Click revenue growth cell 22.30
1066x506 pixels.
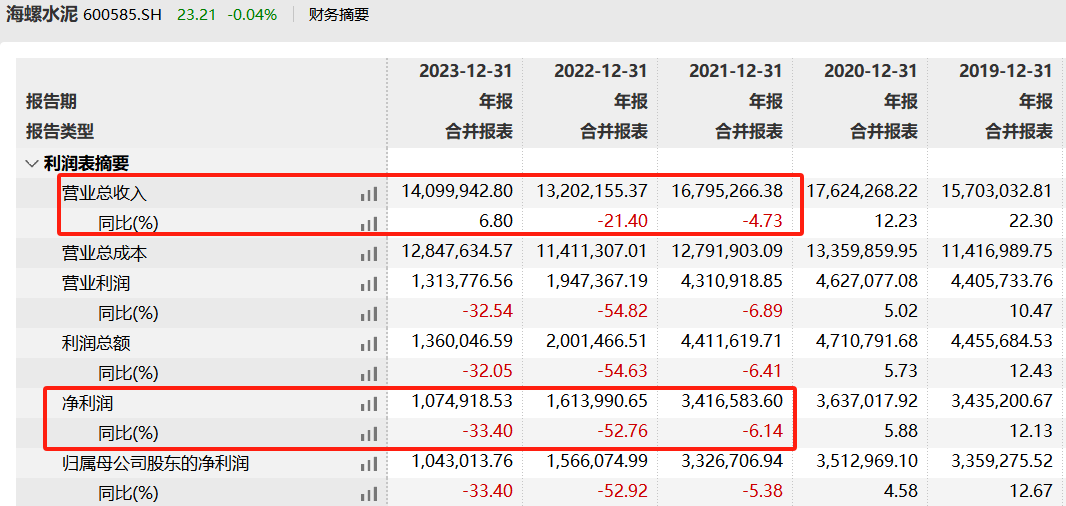(1032, 221)
